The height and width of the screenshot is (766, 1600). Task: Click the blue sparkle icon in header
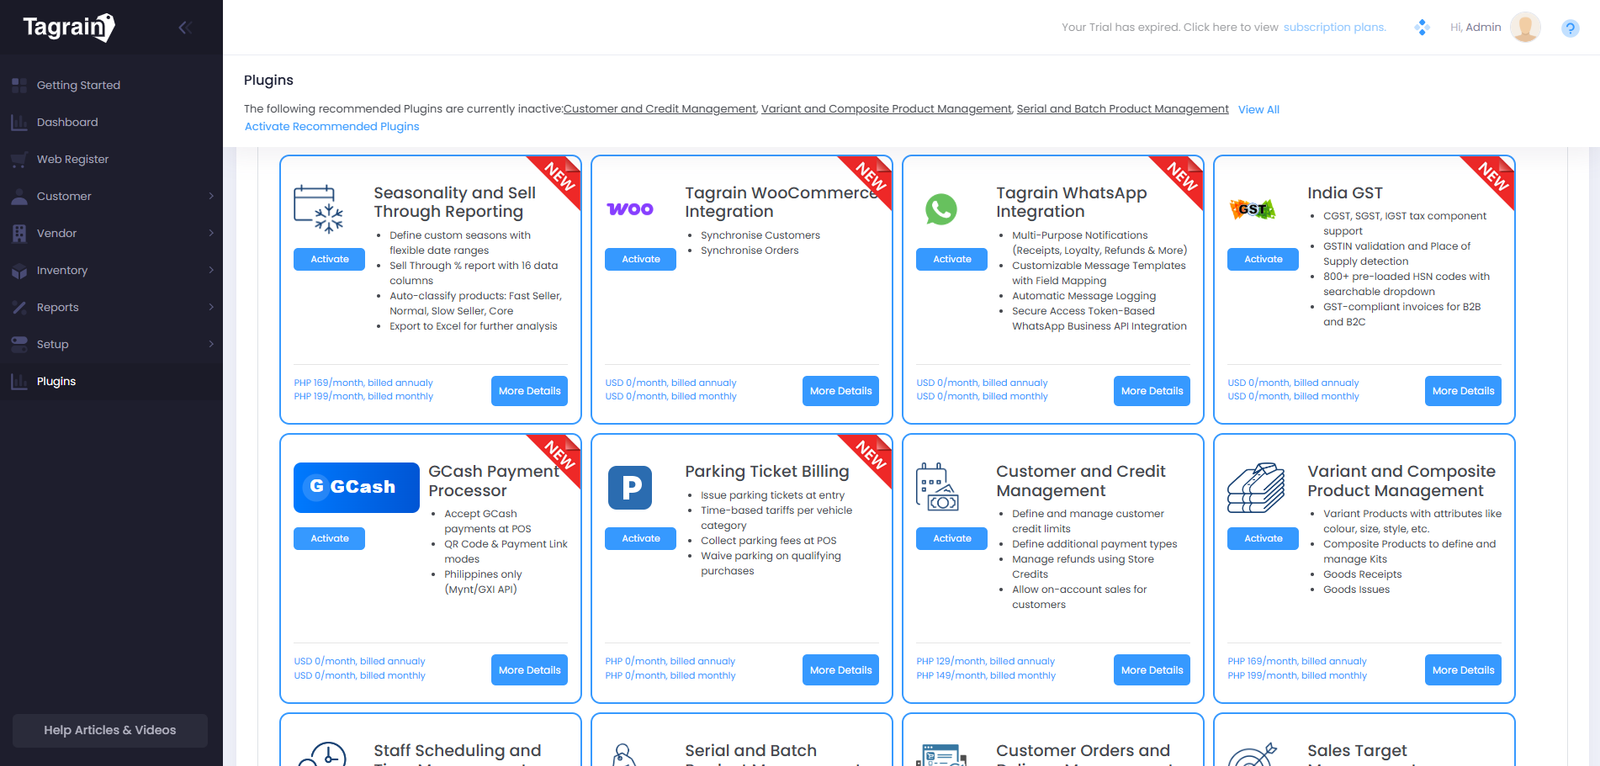(x=1422, y=27)
